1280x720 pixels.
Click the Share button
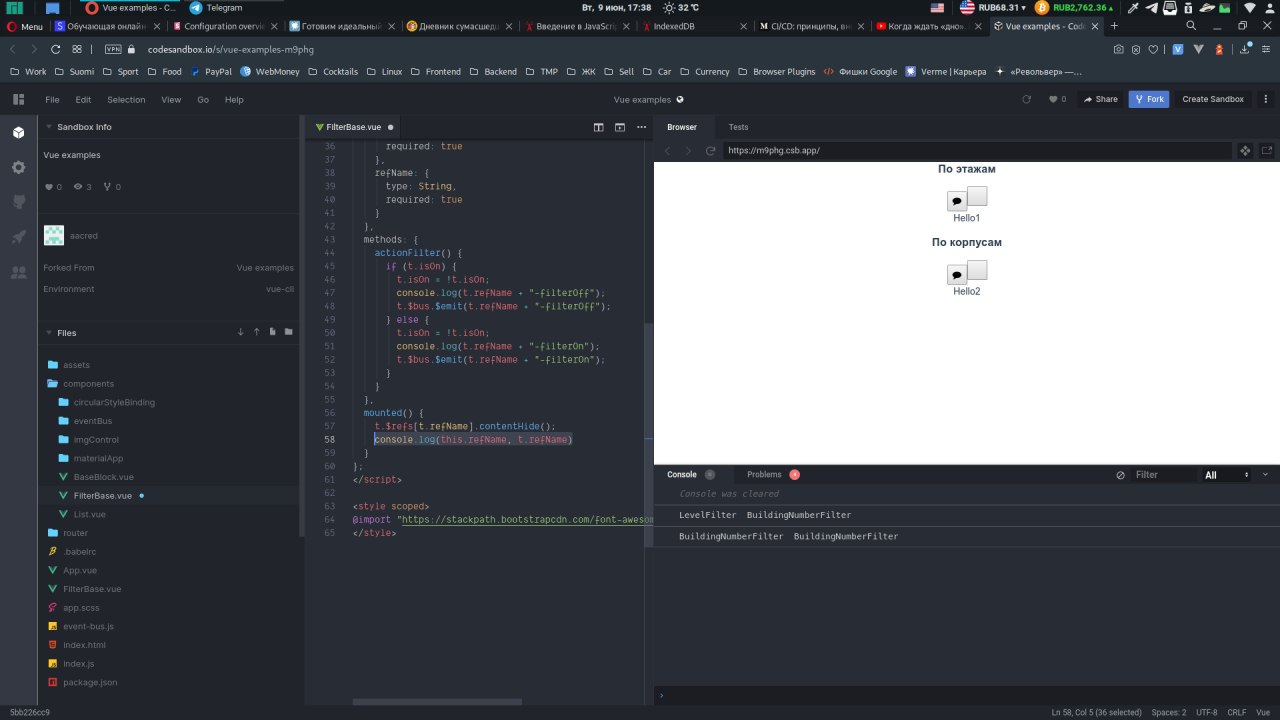coord(1099,99)
